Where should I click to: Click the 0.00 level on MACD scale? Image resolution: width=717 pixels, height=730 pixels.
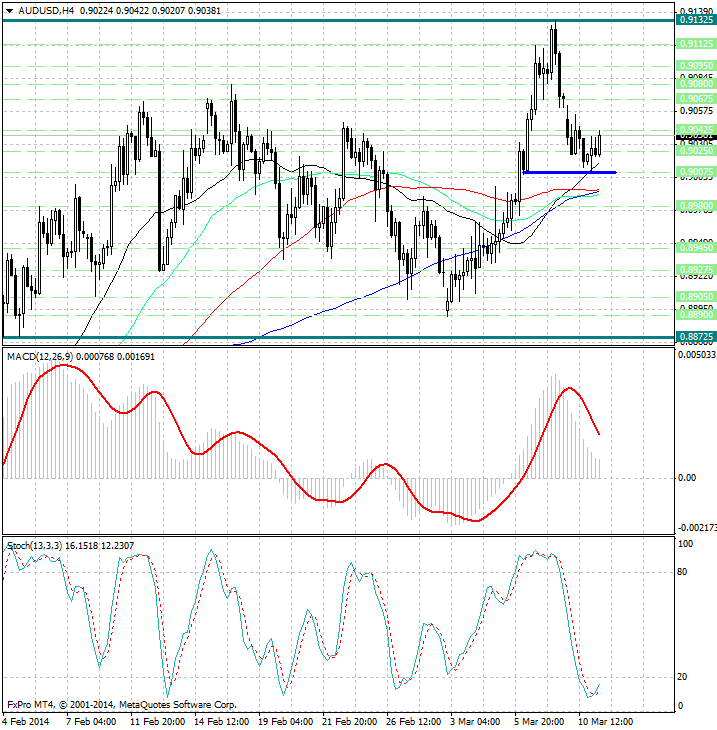coord(687,478)
